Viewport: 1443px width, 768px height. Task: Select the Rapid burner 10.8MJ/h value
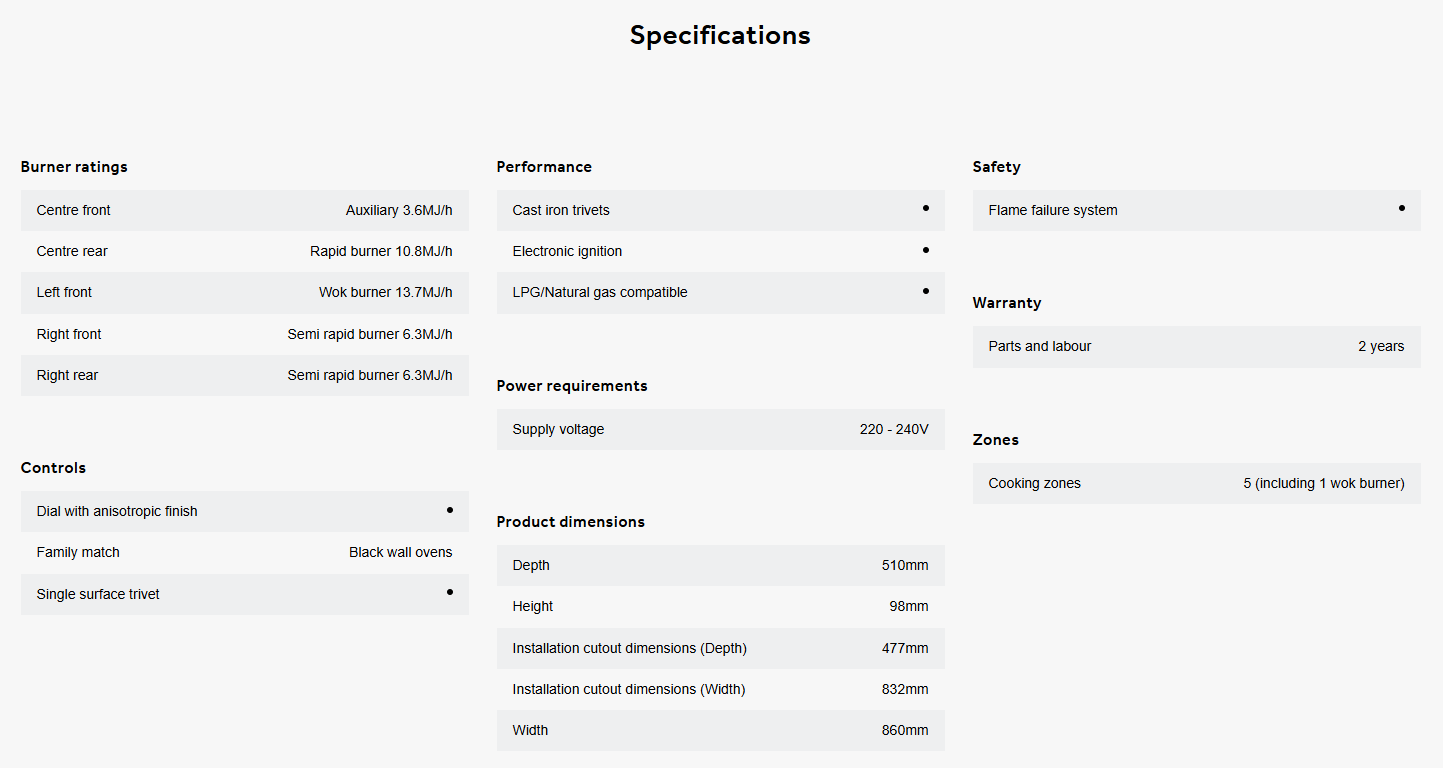tap(381, 251)
